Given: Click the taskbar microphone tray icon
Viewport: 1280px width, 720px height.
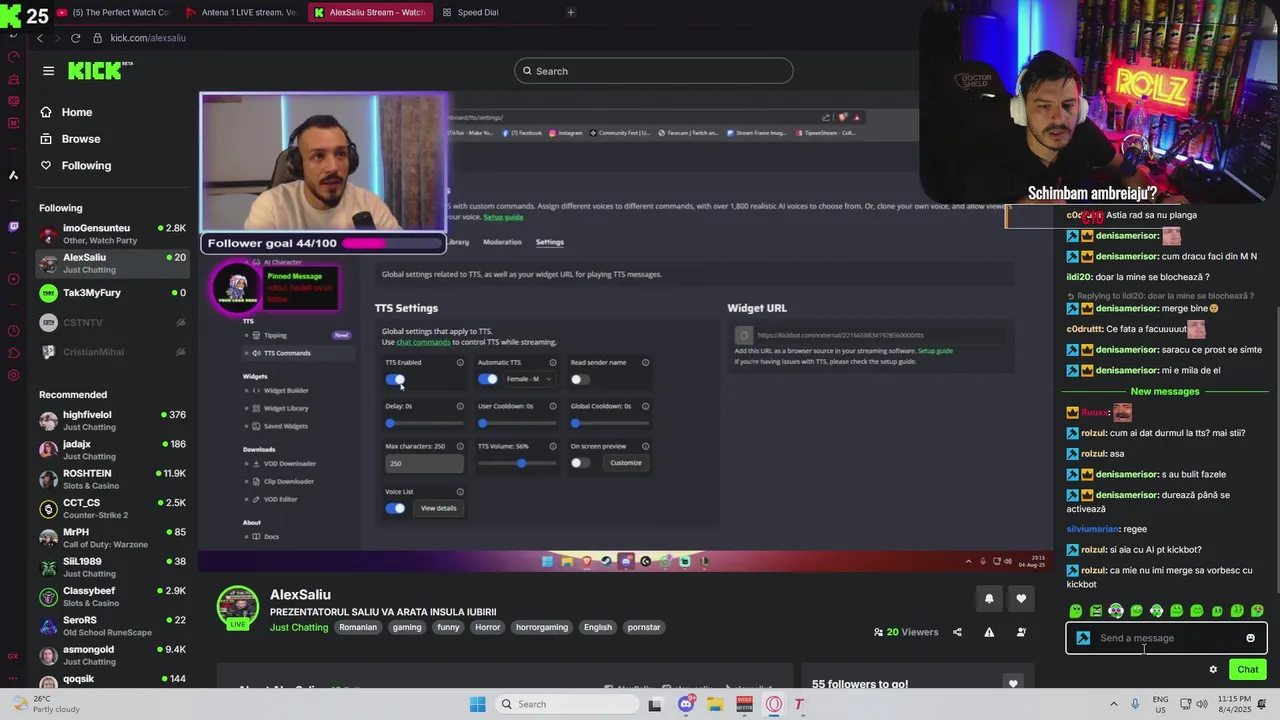Looking at the screenshot, I should [1137, 704].
